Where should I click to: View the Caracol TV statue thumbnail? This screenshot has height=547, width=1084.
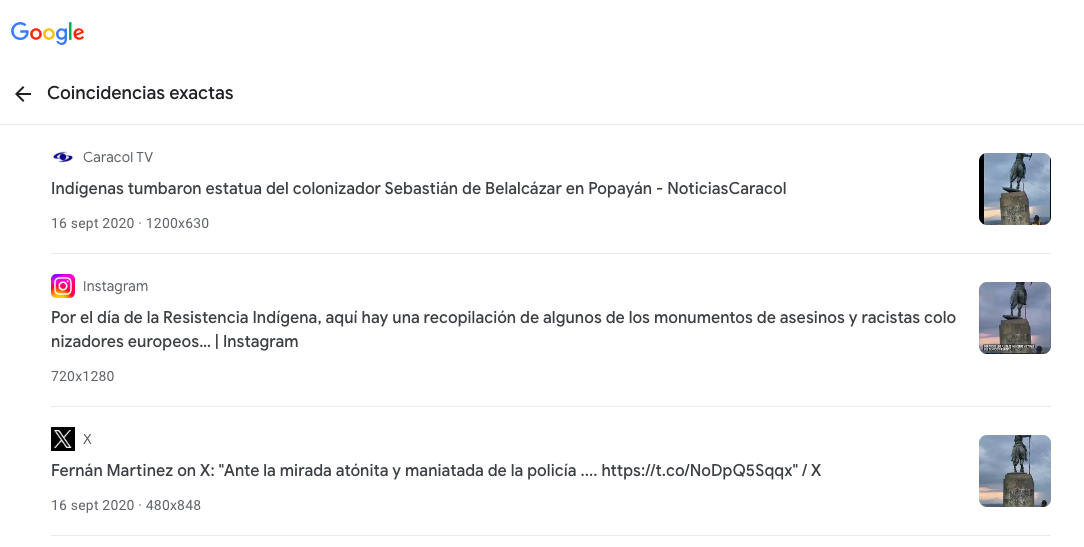coord(1015,189)
